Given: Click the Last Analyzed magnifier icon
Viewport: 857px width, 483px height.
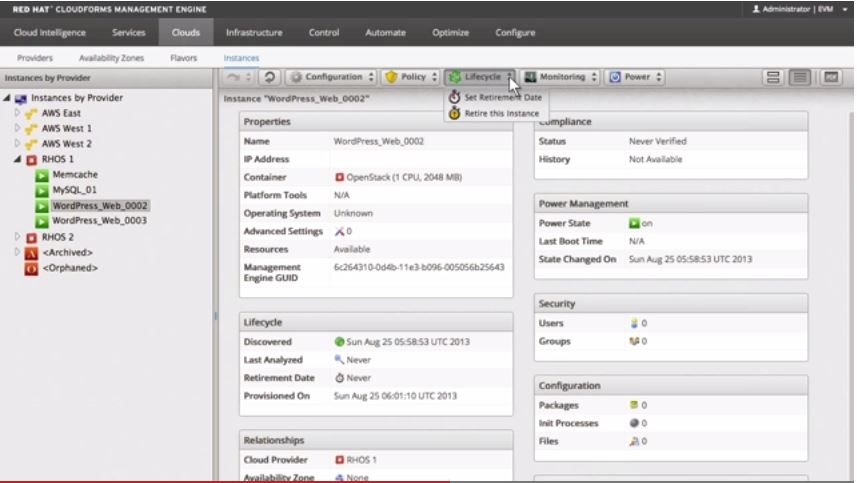Looking at the screenshot, I should 339,360.
